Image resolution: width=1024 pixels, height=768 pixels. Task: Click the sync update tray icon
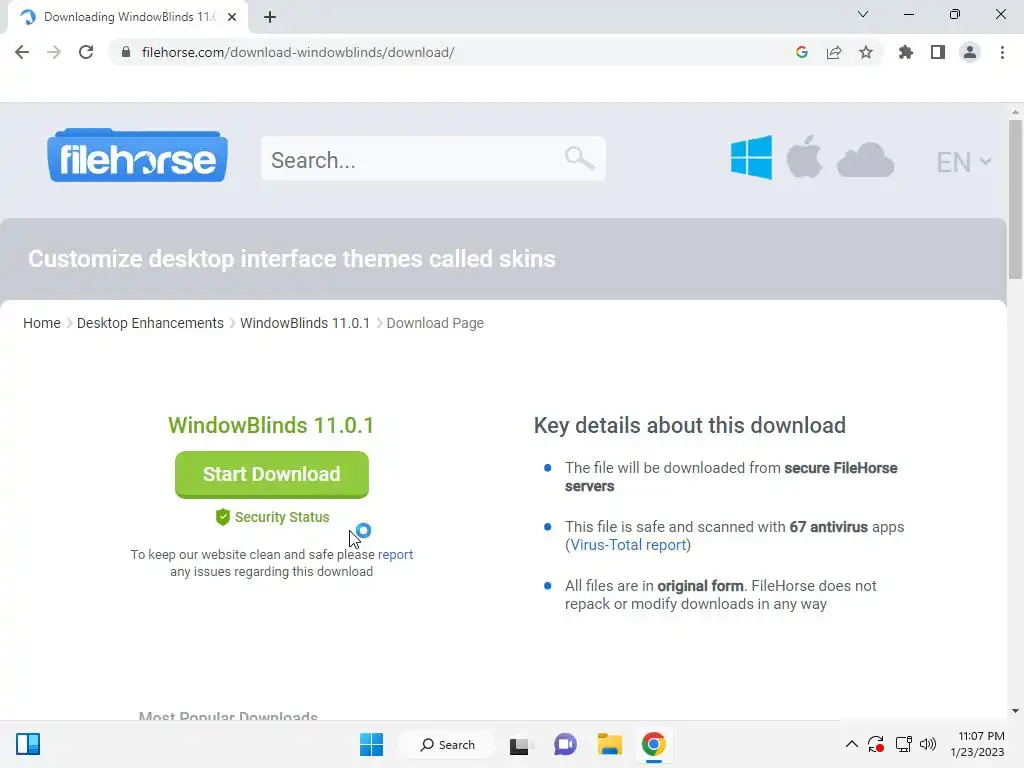pos(876,744)
